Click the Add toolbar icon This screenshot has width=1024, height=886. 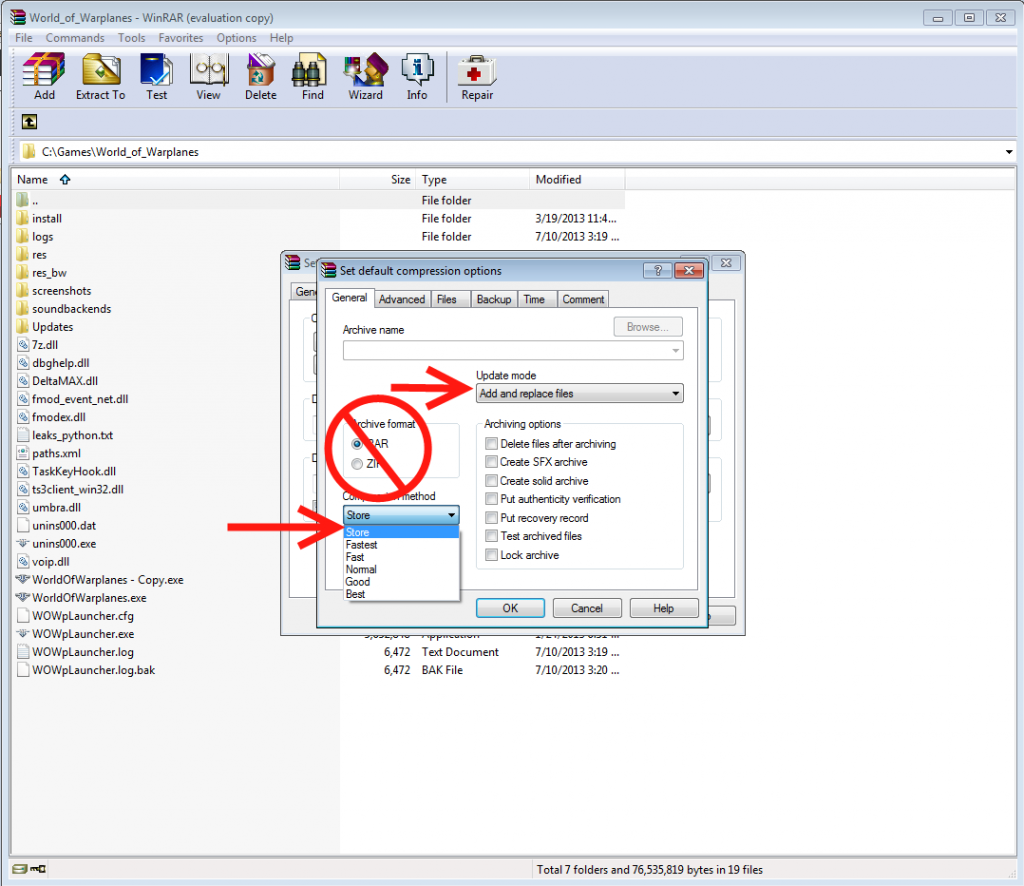click(x=44, y=70)
